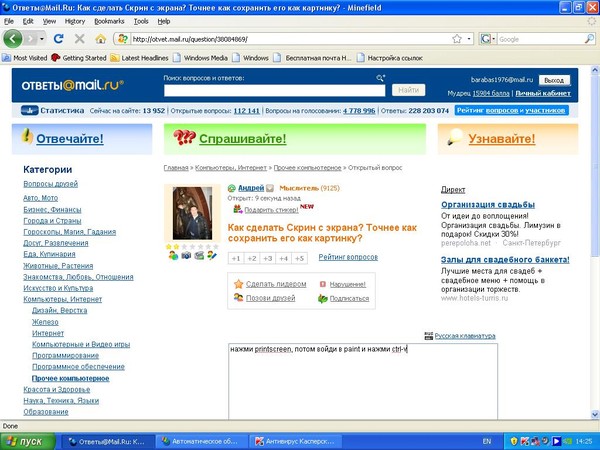
Task: Open the Андрей user profile link
Action: coord(251,188)
